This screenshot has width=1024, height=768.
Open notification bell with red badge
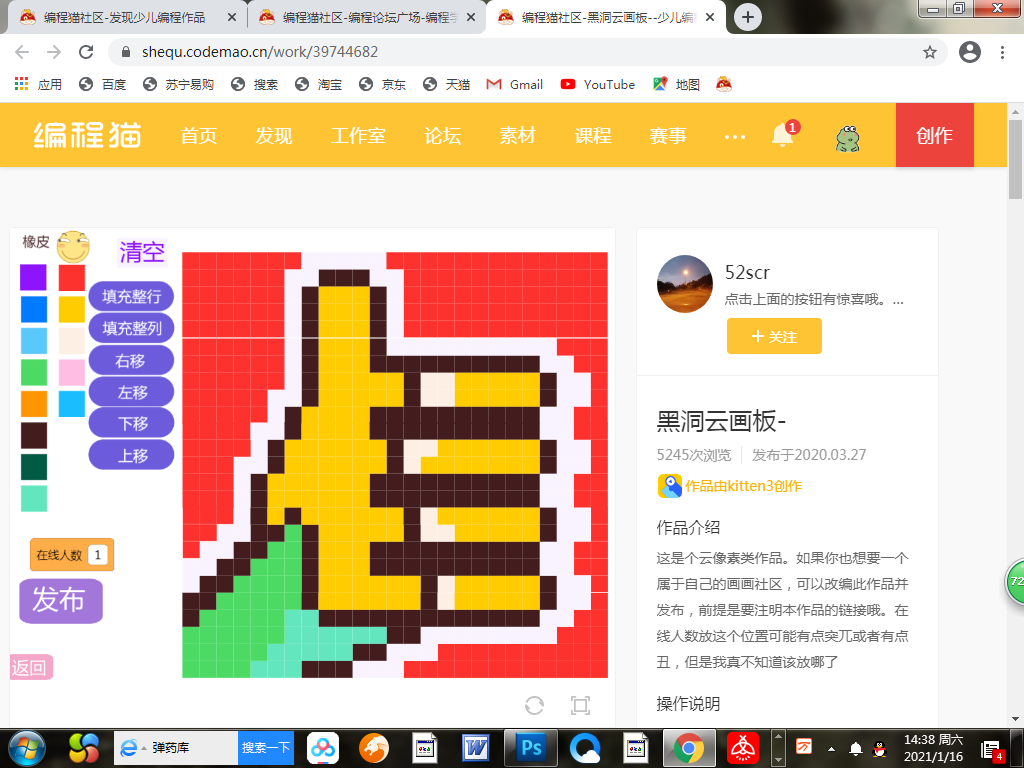point(783,135)
